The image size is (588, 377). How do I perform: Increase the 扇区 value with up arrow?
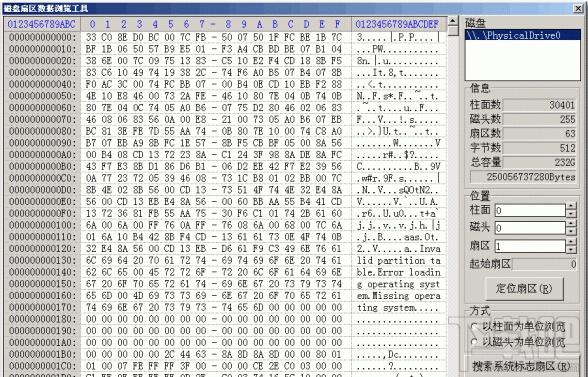pyautogui.click(x=571, y=242)
